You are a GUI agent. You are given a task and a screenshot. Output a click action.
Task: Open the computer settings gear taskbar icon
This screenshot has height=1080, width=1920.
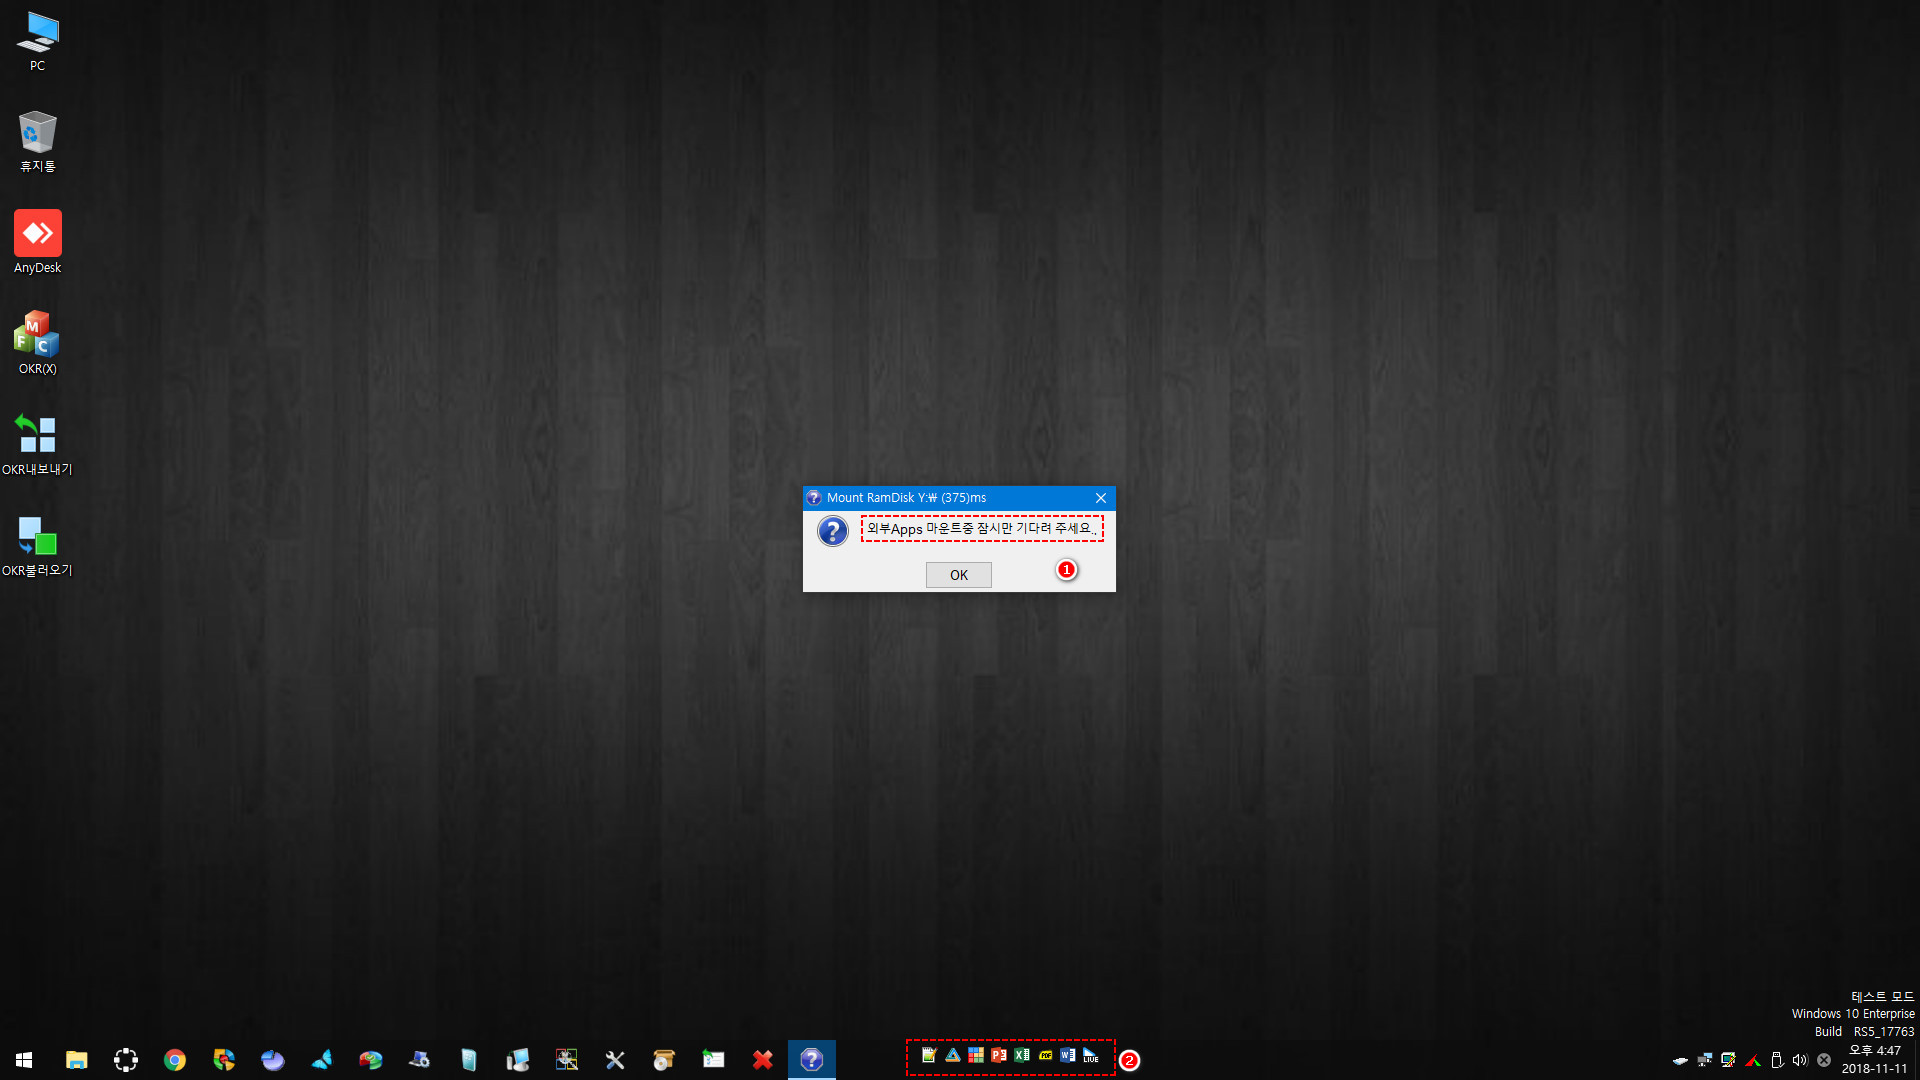[420, 1060]
